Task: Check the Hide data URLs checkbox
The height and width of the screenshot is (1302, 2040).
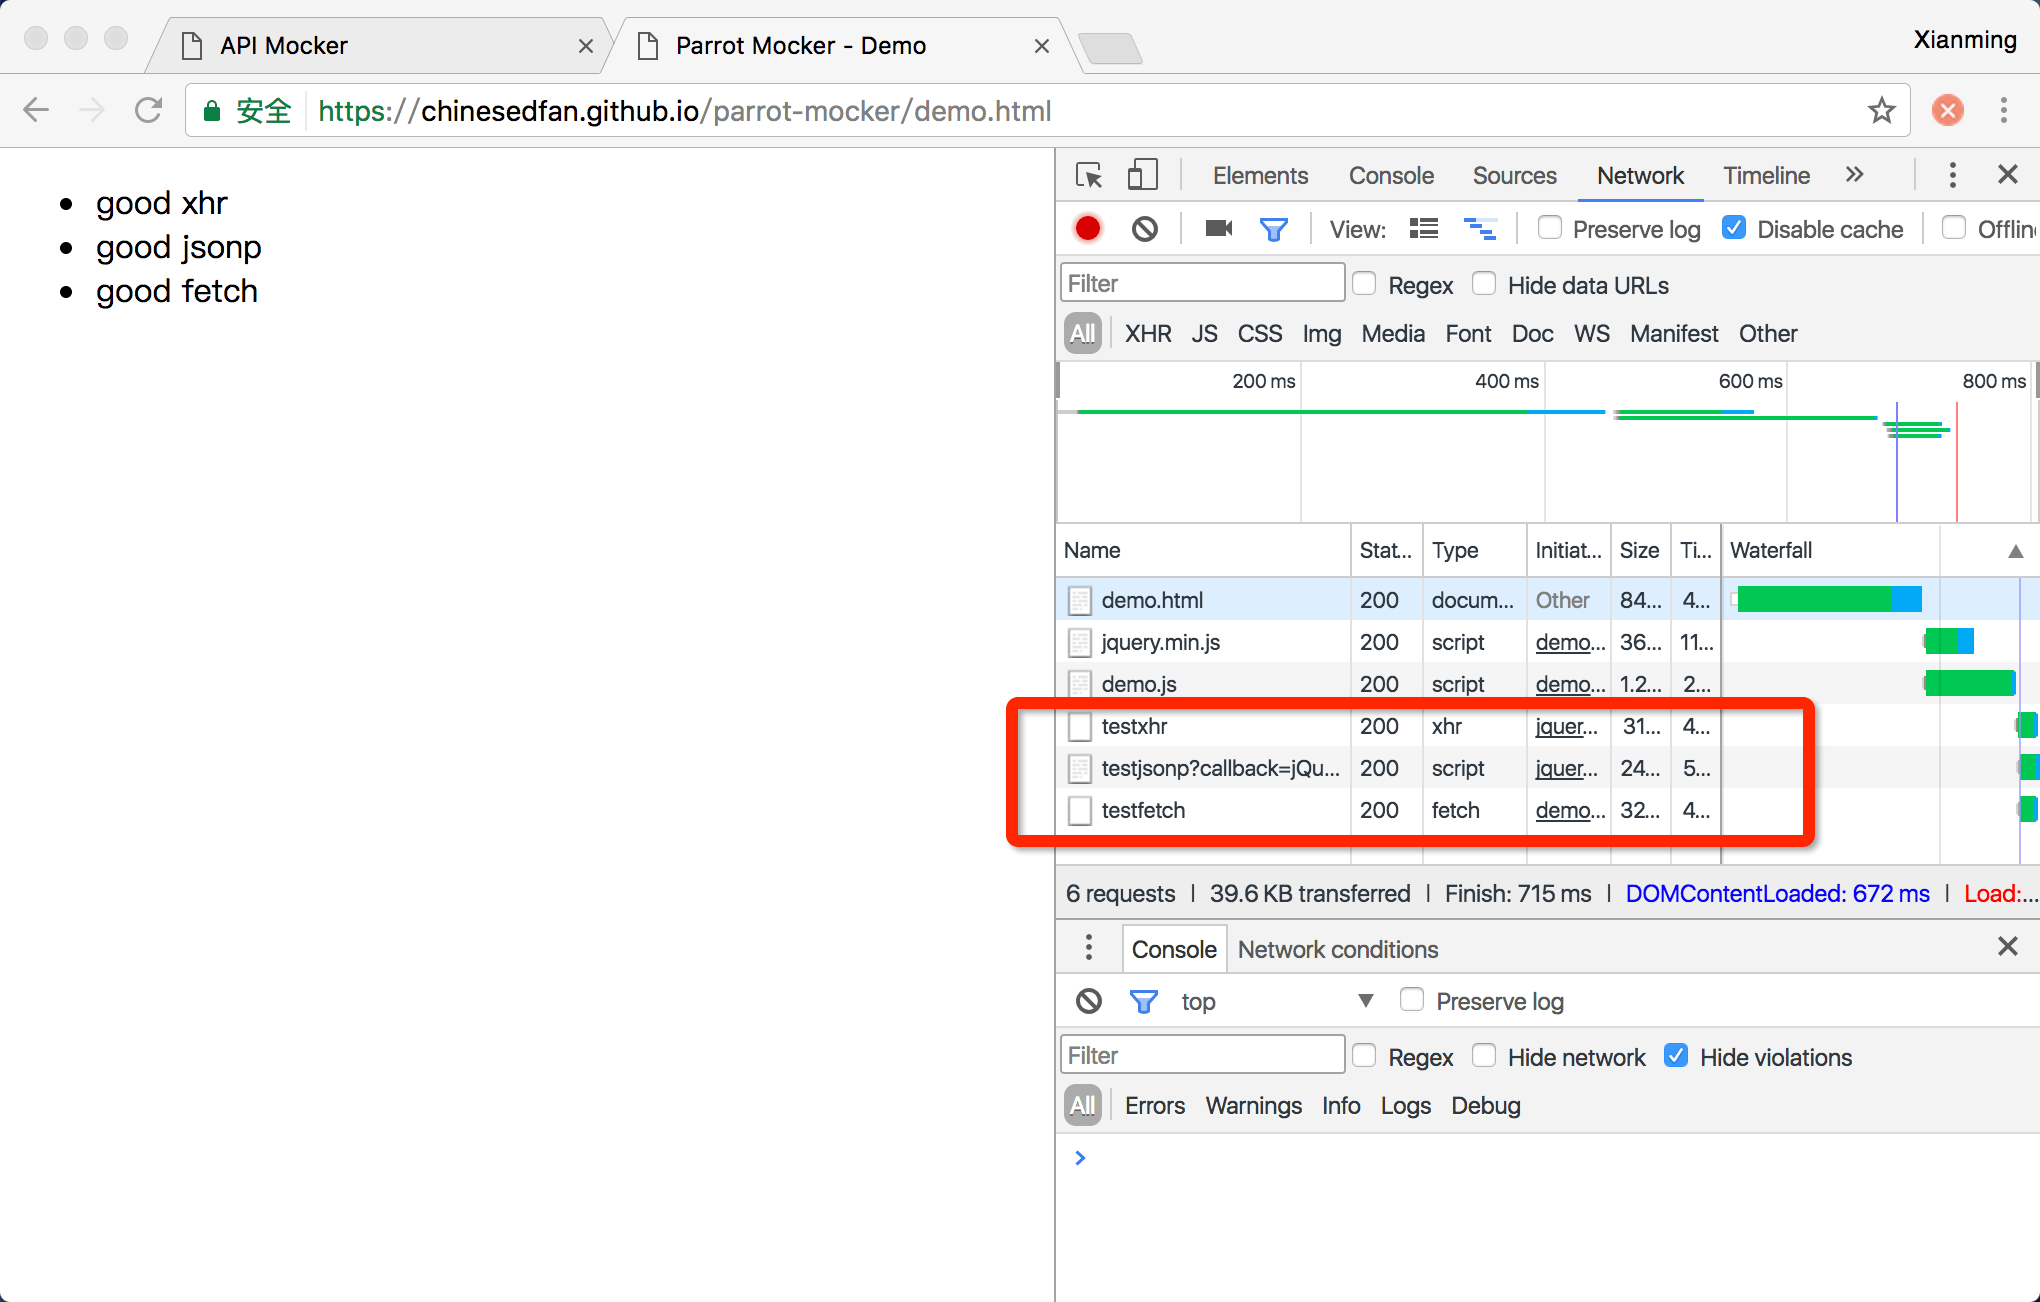Action: point(1485,284)
